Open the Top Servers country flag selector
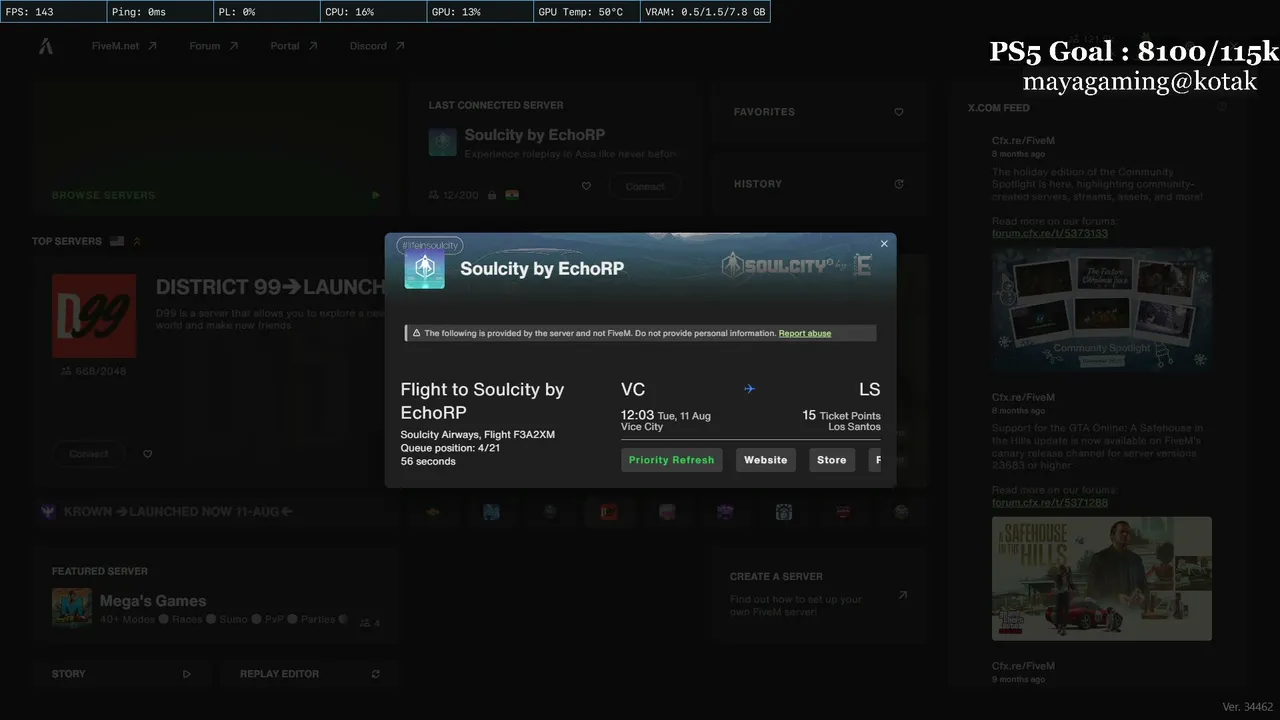 117,241
